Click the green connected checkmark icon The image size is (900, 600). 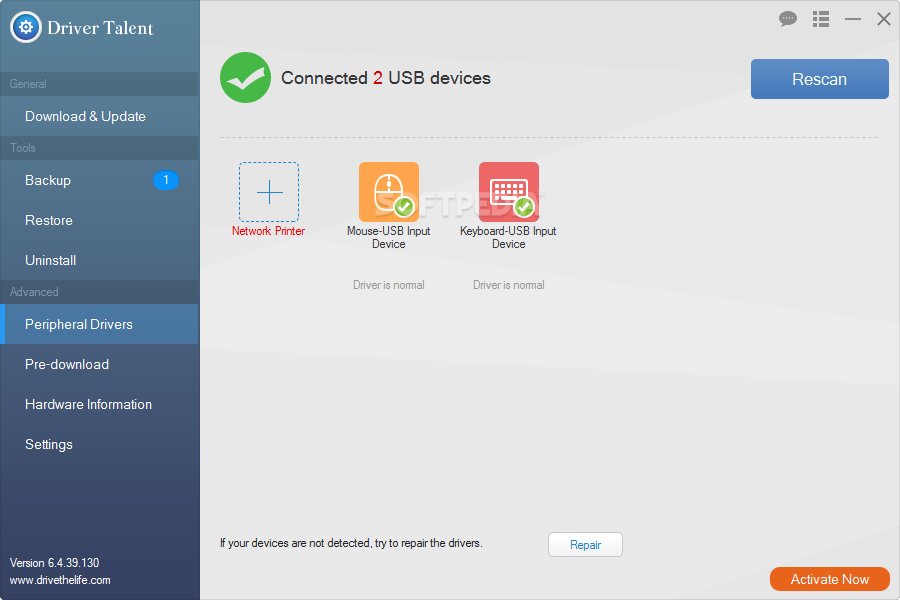[x=246, y=78]
